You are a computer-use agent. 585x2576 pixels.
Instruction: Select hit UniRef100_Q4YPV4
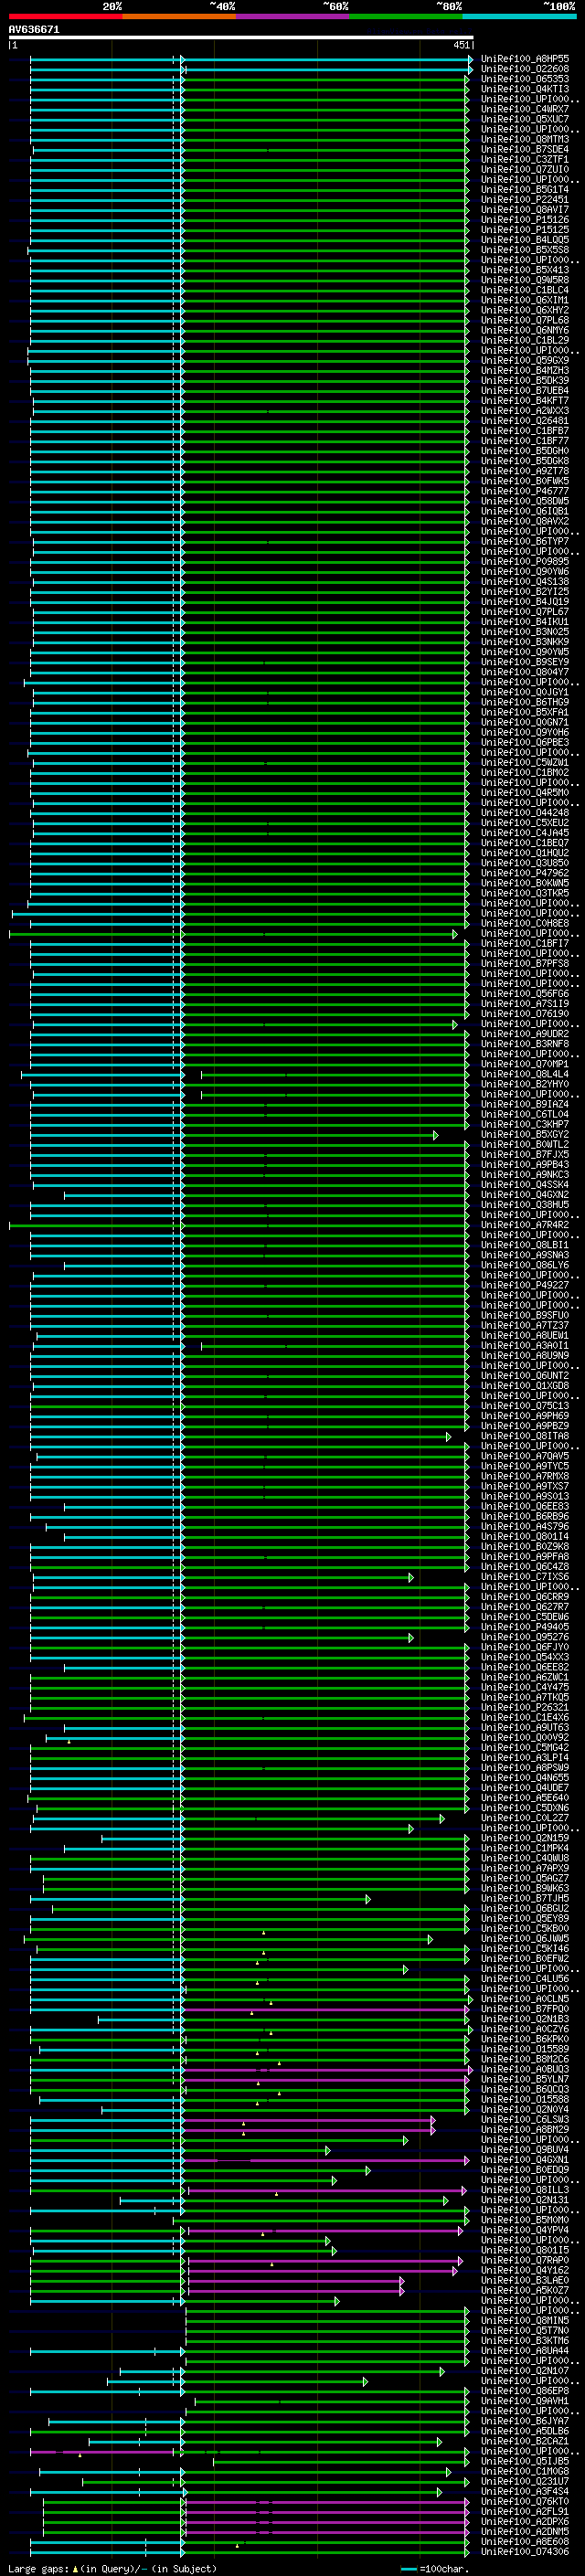click(525, 2229)
